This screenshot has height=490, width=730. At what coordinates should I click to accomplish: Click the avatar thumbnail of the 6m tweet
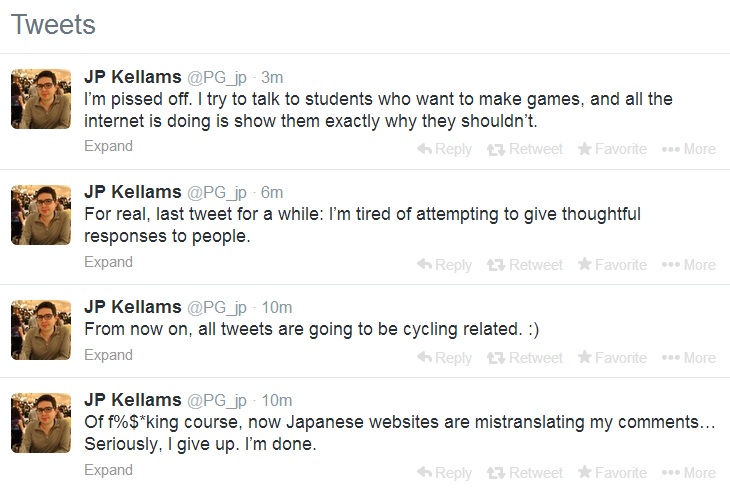click(41, 215)
